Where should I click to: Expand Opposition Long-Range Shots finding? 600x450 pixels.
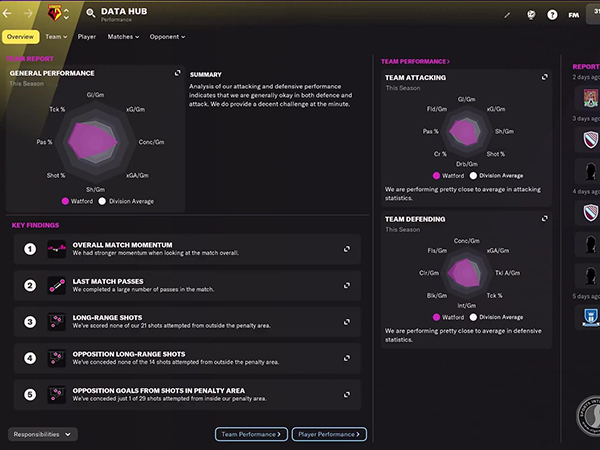347,358
